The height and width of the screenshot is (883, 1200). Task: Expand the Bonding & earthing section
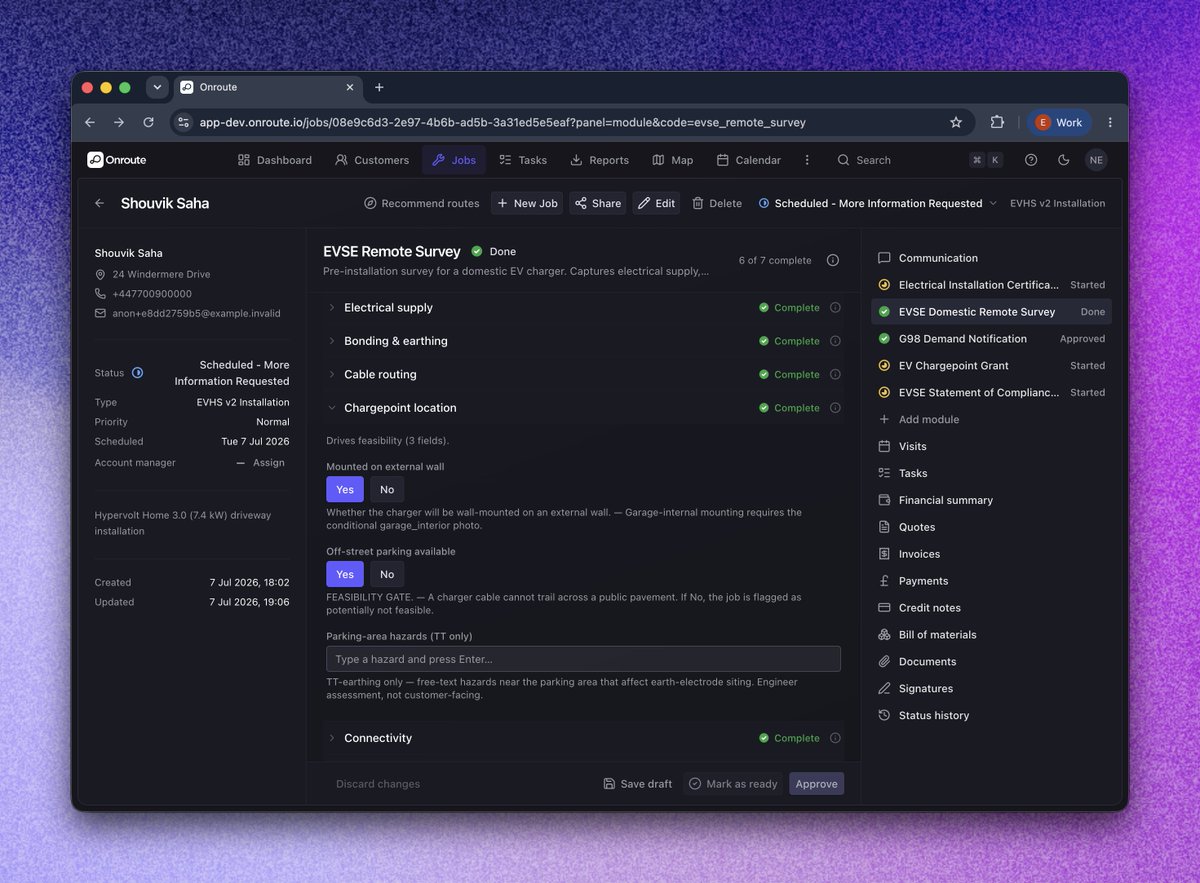[x=583, y=341]
